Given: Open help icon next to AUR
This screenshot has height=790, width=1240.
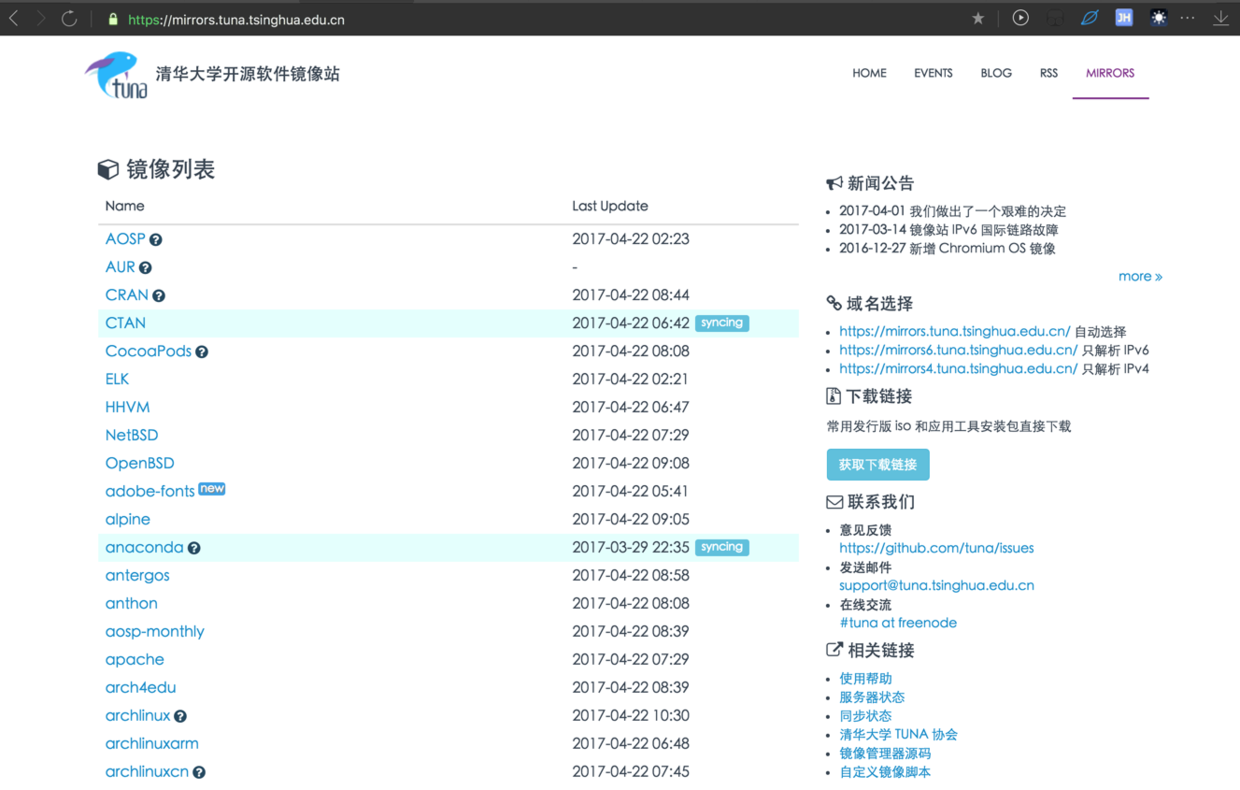Looking at the screenshot, I should pyautogui.click(x=145, y=268).
